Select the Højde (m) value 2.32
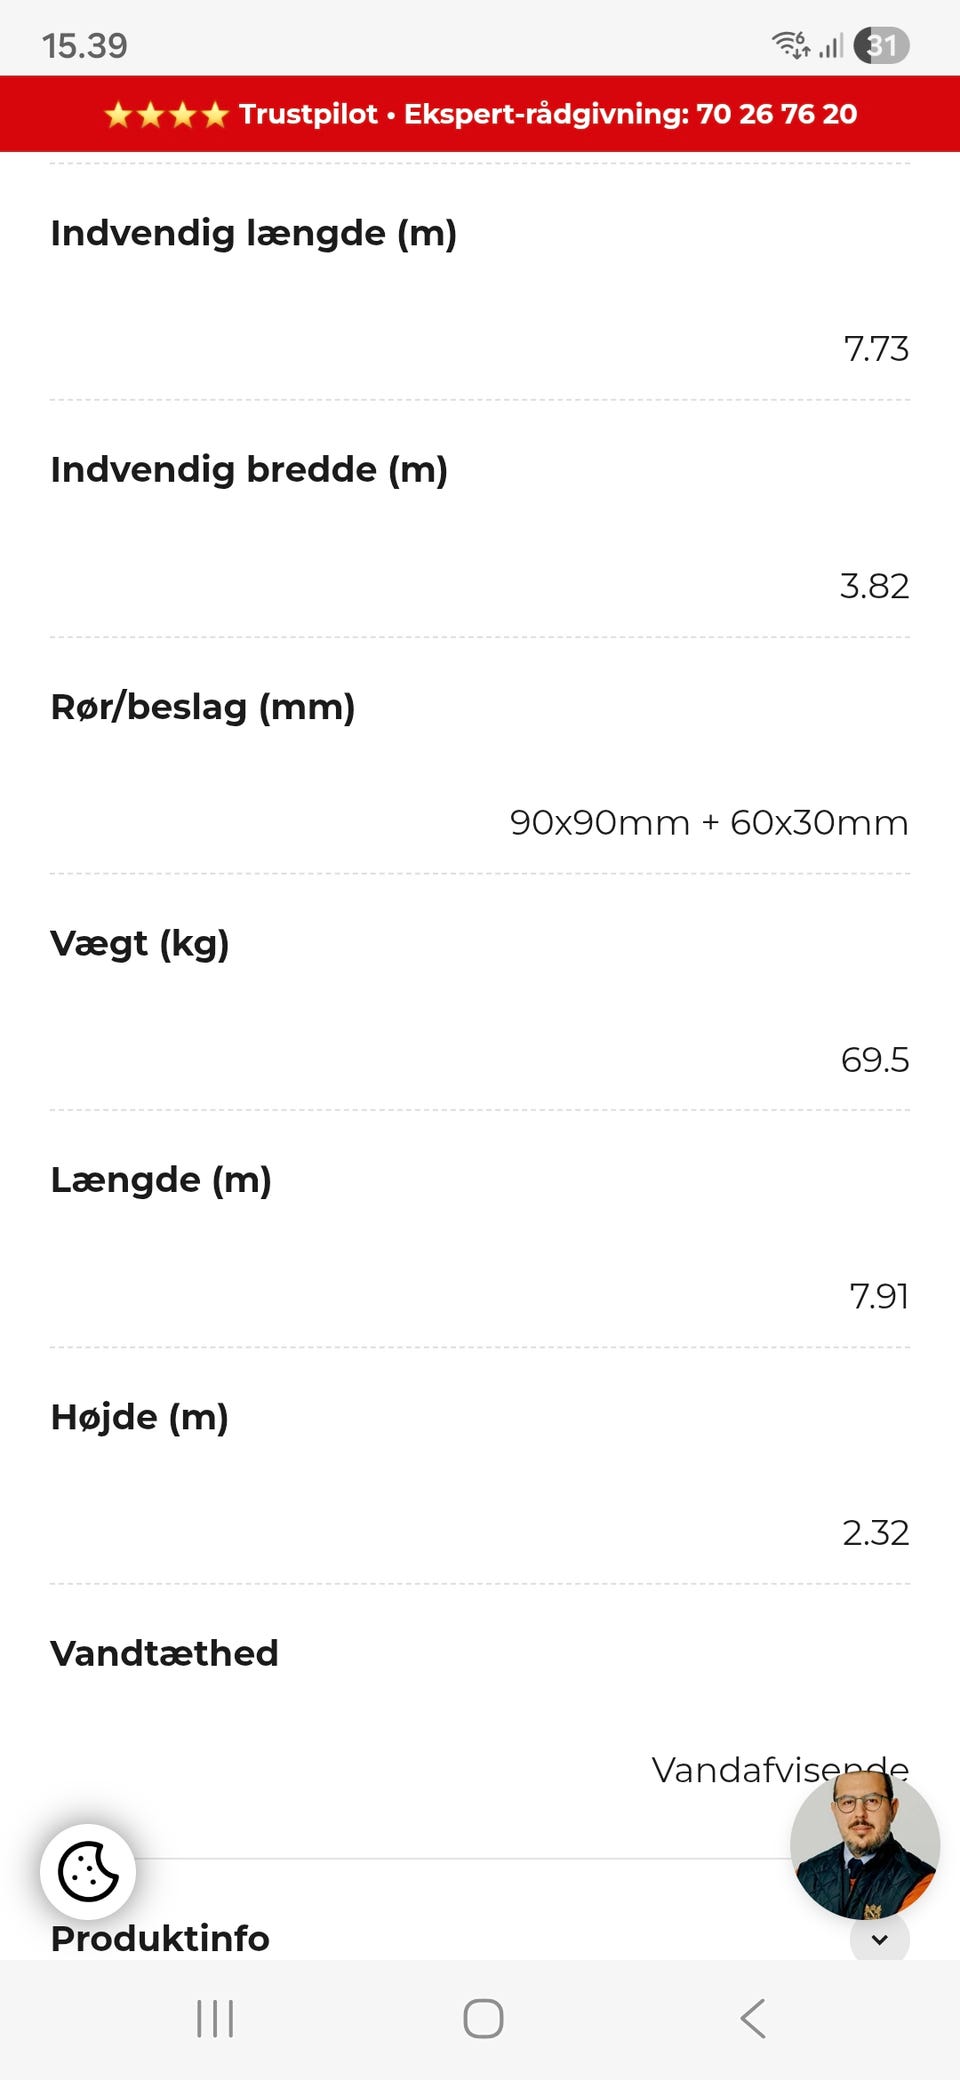This screenshot has width=960, height=2080. [876, 1532]
